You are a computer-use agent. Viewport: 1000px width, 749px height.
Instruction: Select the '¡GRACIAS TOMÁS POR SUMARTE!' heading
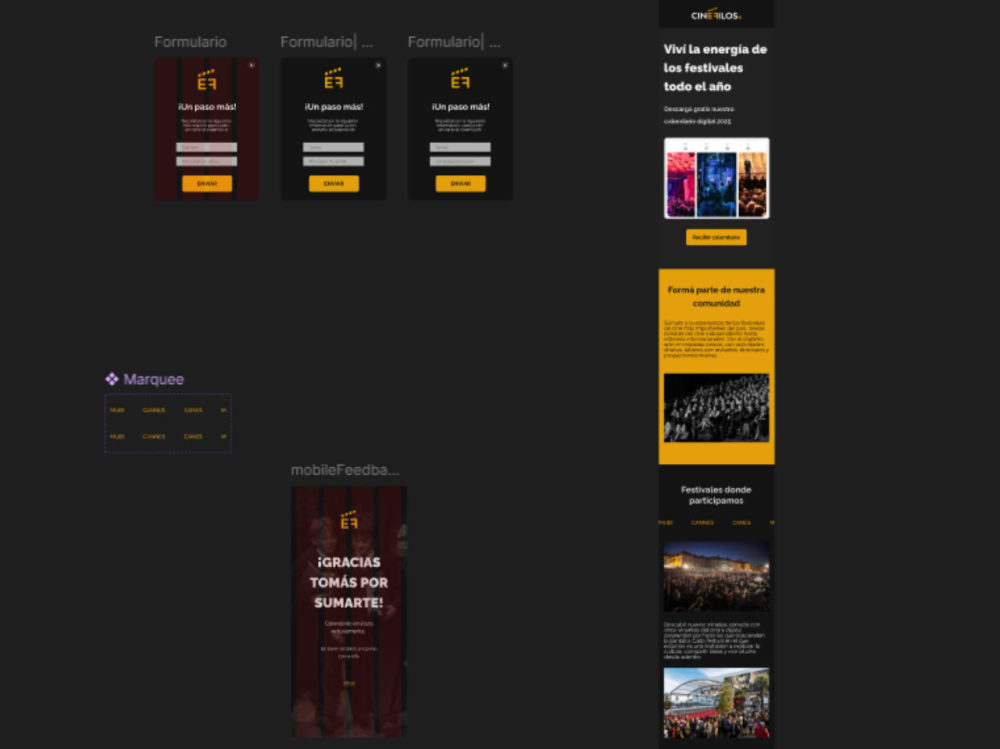point(349,582)
